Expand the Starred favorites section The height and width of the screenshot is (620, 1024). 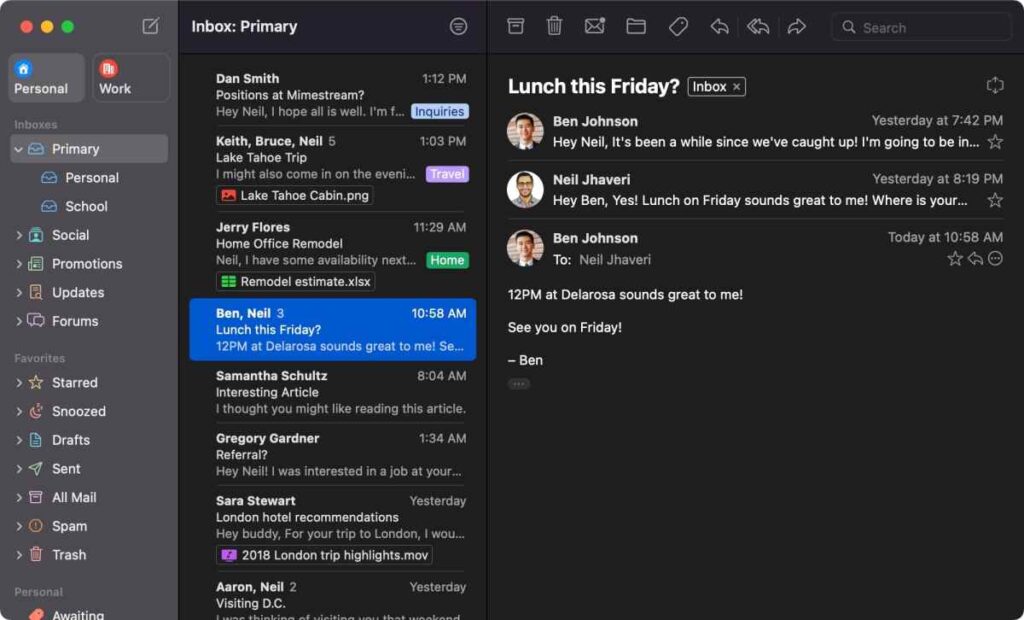pyautogui.click(x=18, y=382)
